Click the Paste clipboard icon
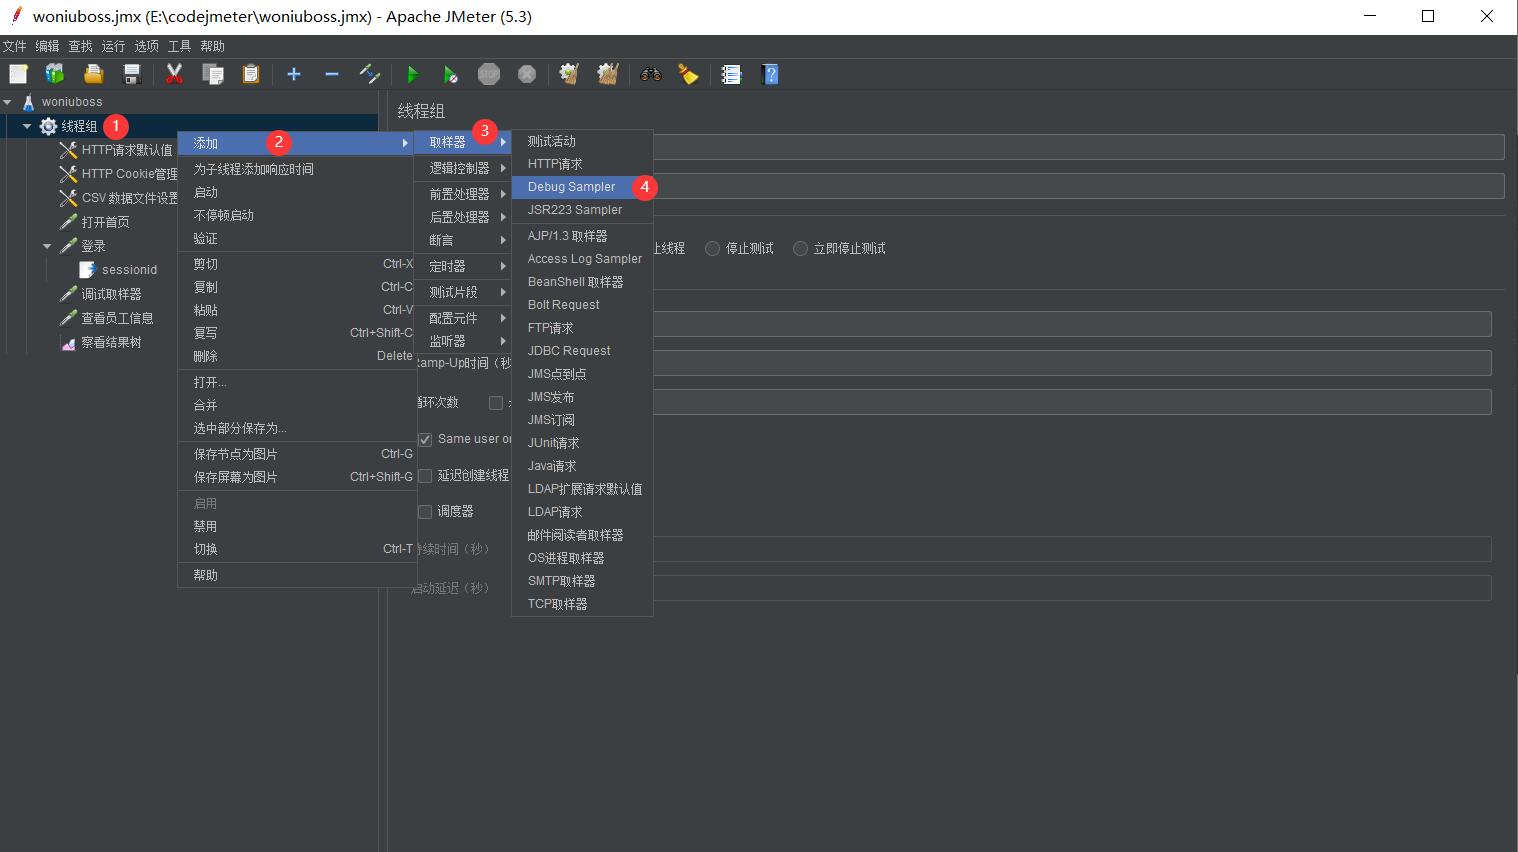The width and height of the screenshot is (1518, 852). (x=250, y=74)
